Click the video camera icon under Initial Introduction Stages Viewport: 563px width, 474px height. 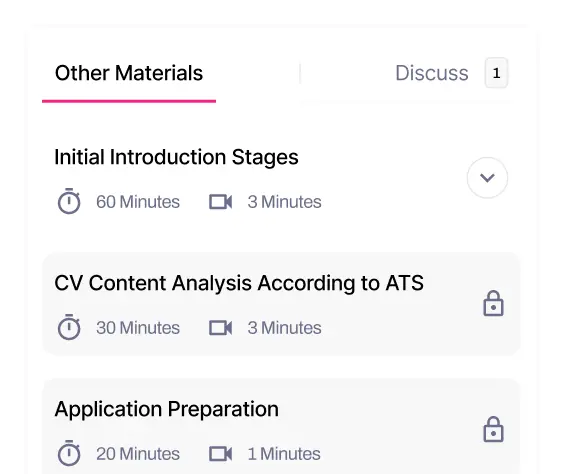click(x=220, y=202)
